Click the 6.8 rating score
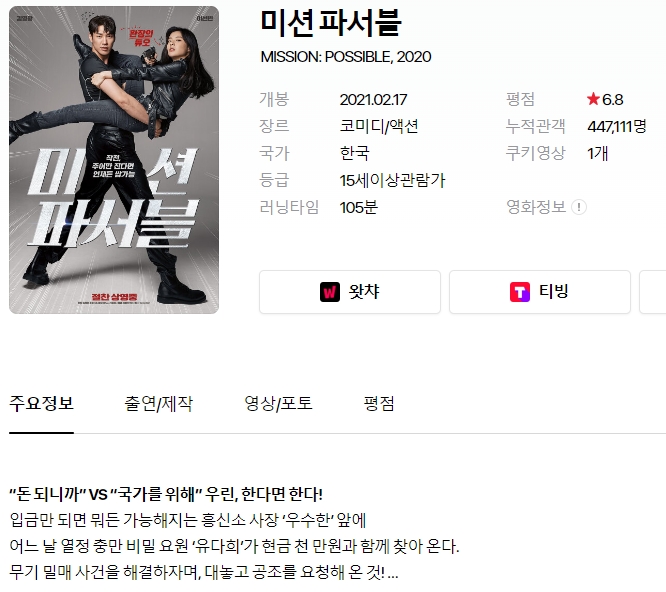This screenshot has width=666, height=592. pos(612,100)
